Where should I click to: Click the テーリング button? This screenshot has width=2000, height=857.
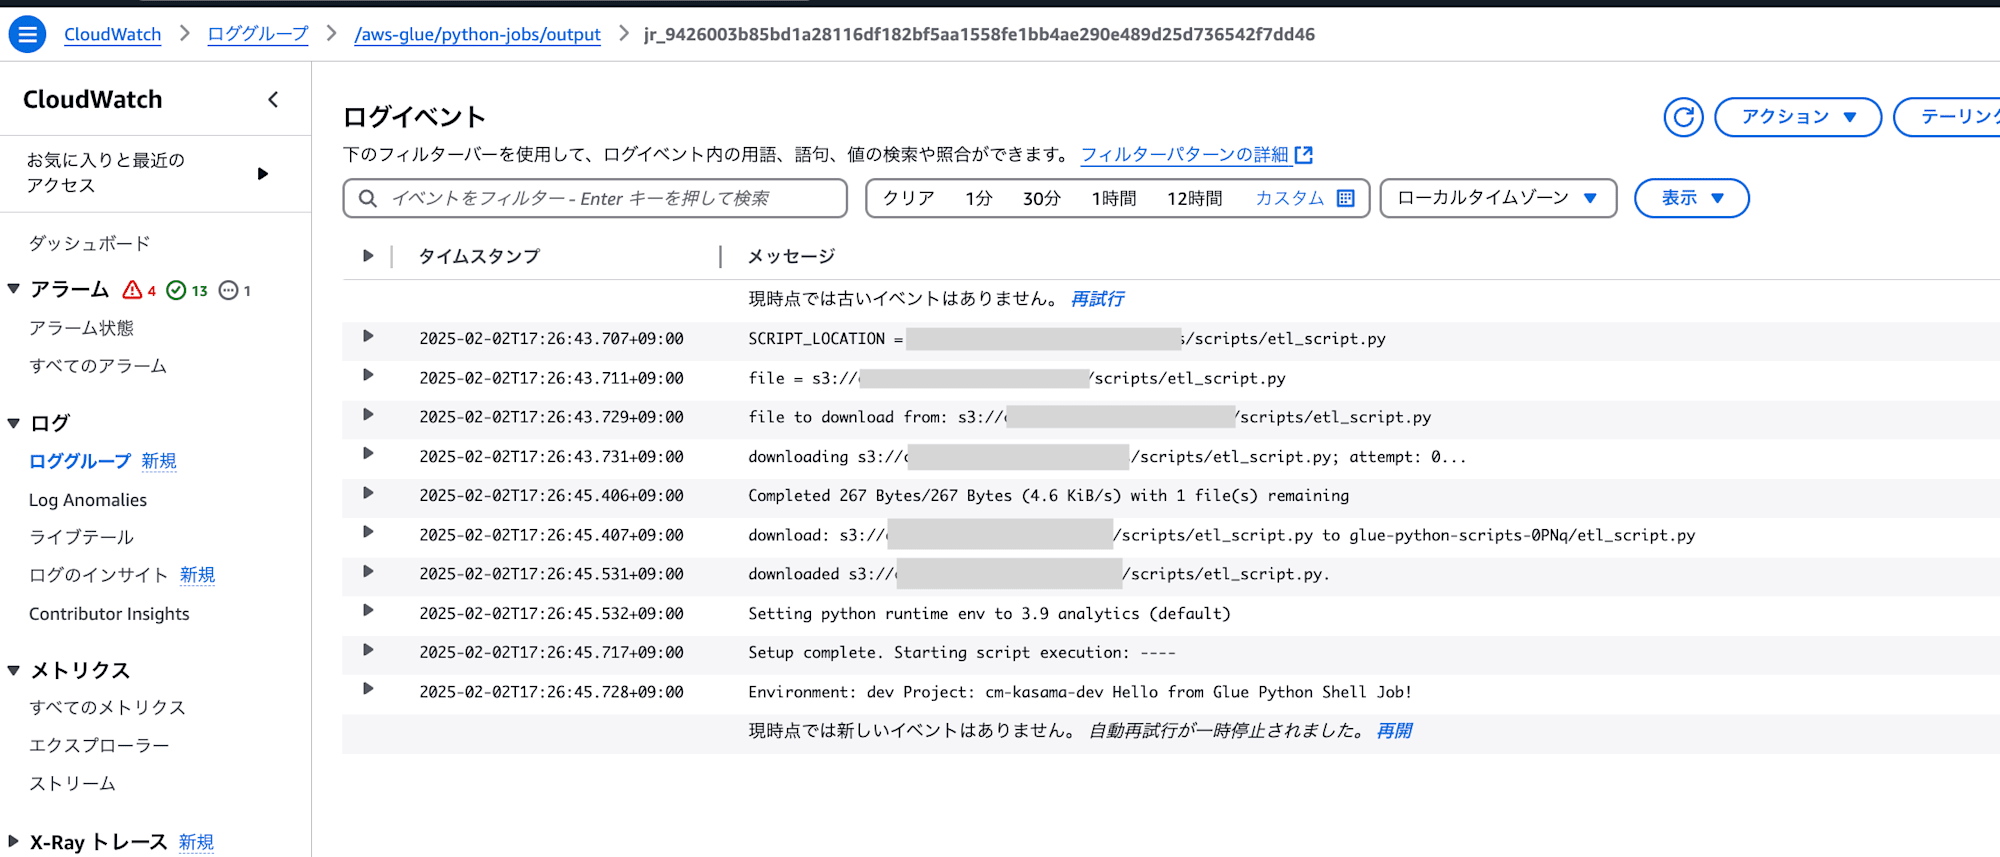point(1947,117)
